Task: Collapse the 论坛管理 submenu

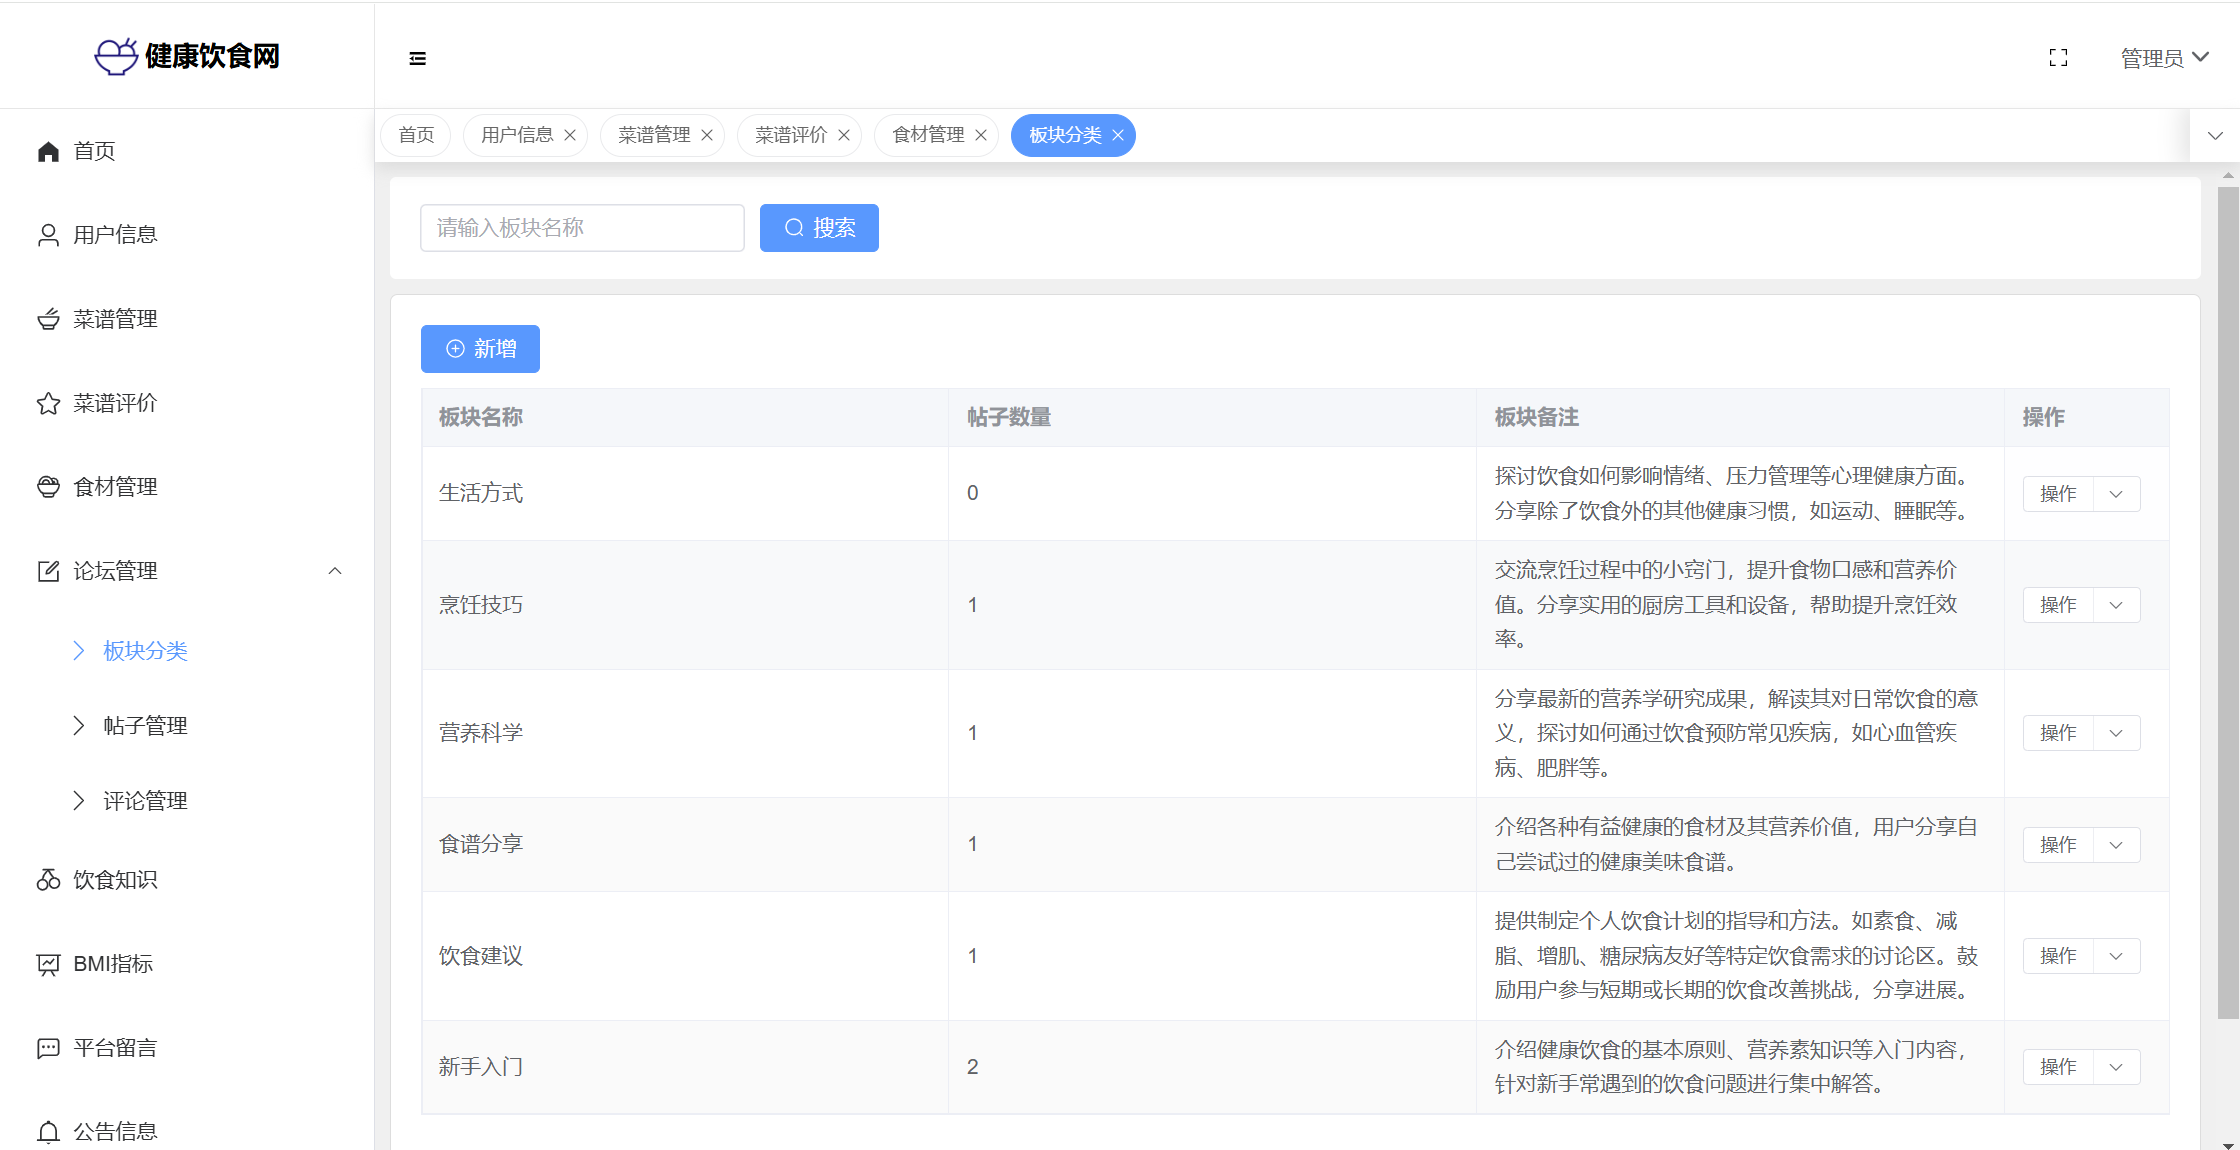Action: (335, 571)
